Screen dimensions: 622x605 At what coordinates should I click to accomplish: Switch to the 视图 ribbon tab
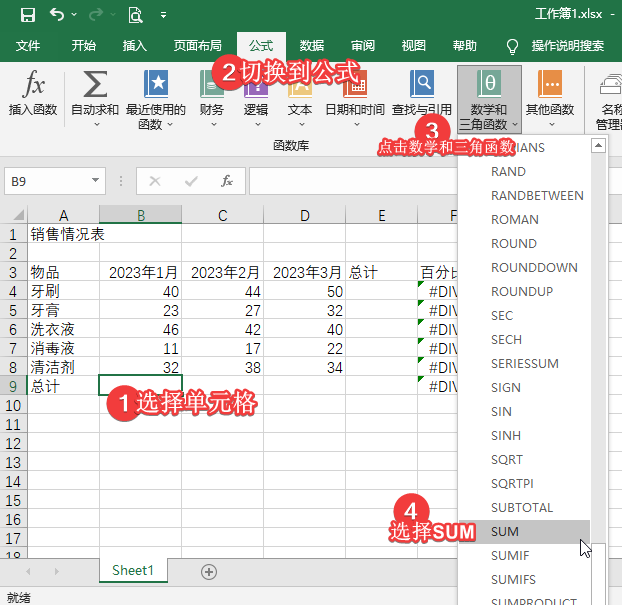(413, 46)
